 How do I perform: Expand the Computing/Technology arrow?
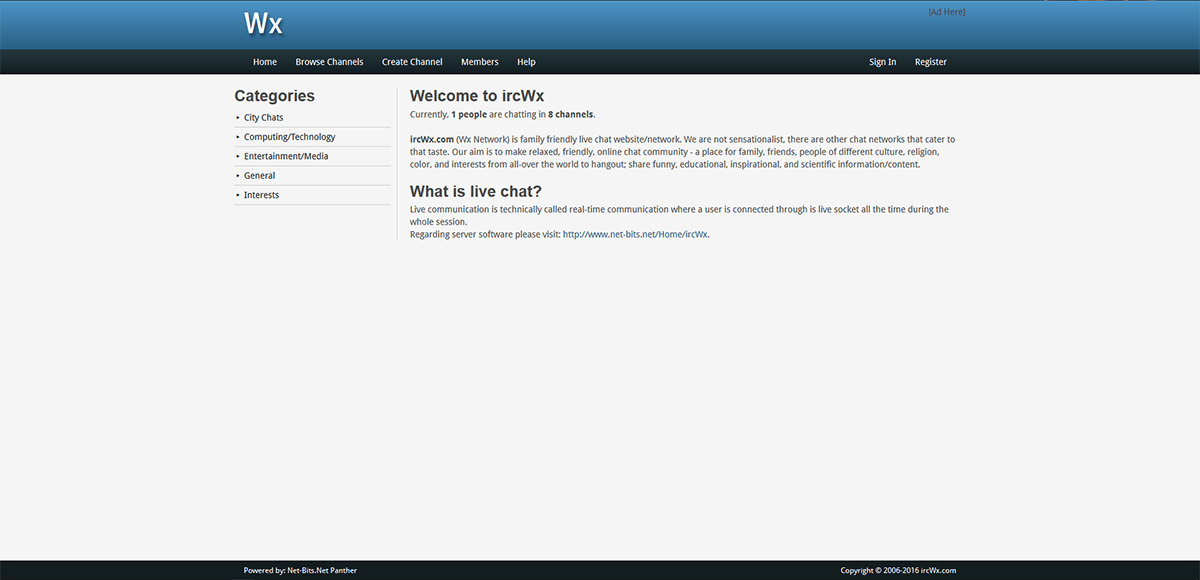pos(238,136)
